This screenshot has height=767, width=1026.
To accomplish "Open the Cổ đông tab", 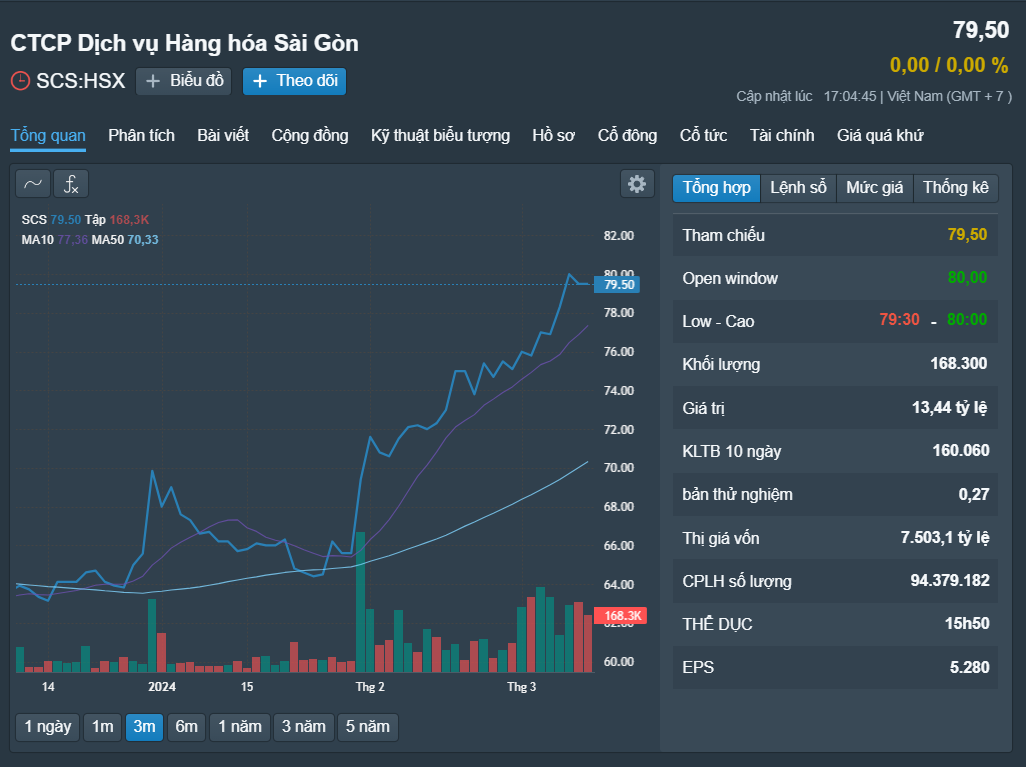I will 627,135.
